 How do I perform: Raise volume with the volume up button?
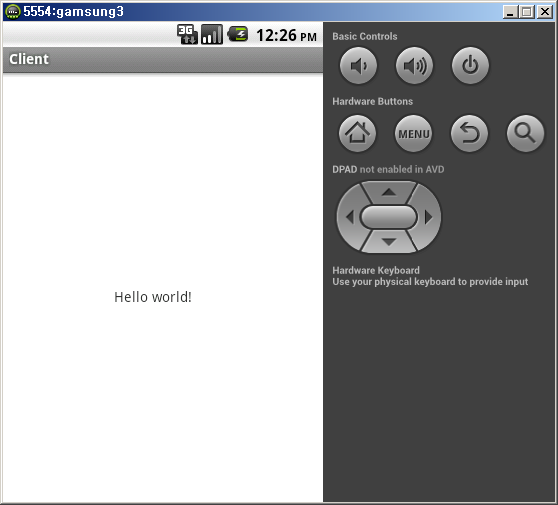point(414,65)
